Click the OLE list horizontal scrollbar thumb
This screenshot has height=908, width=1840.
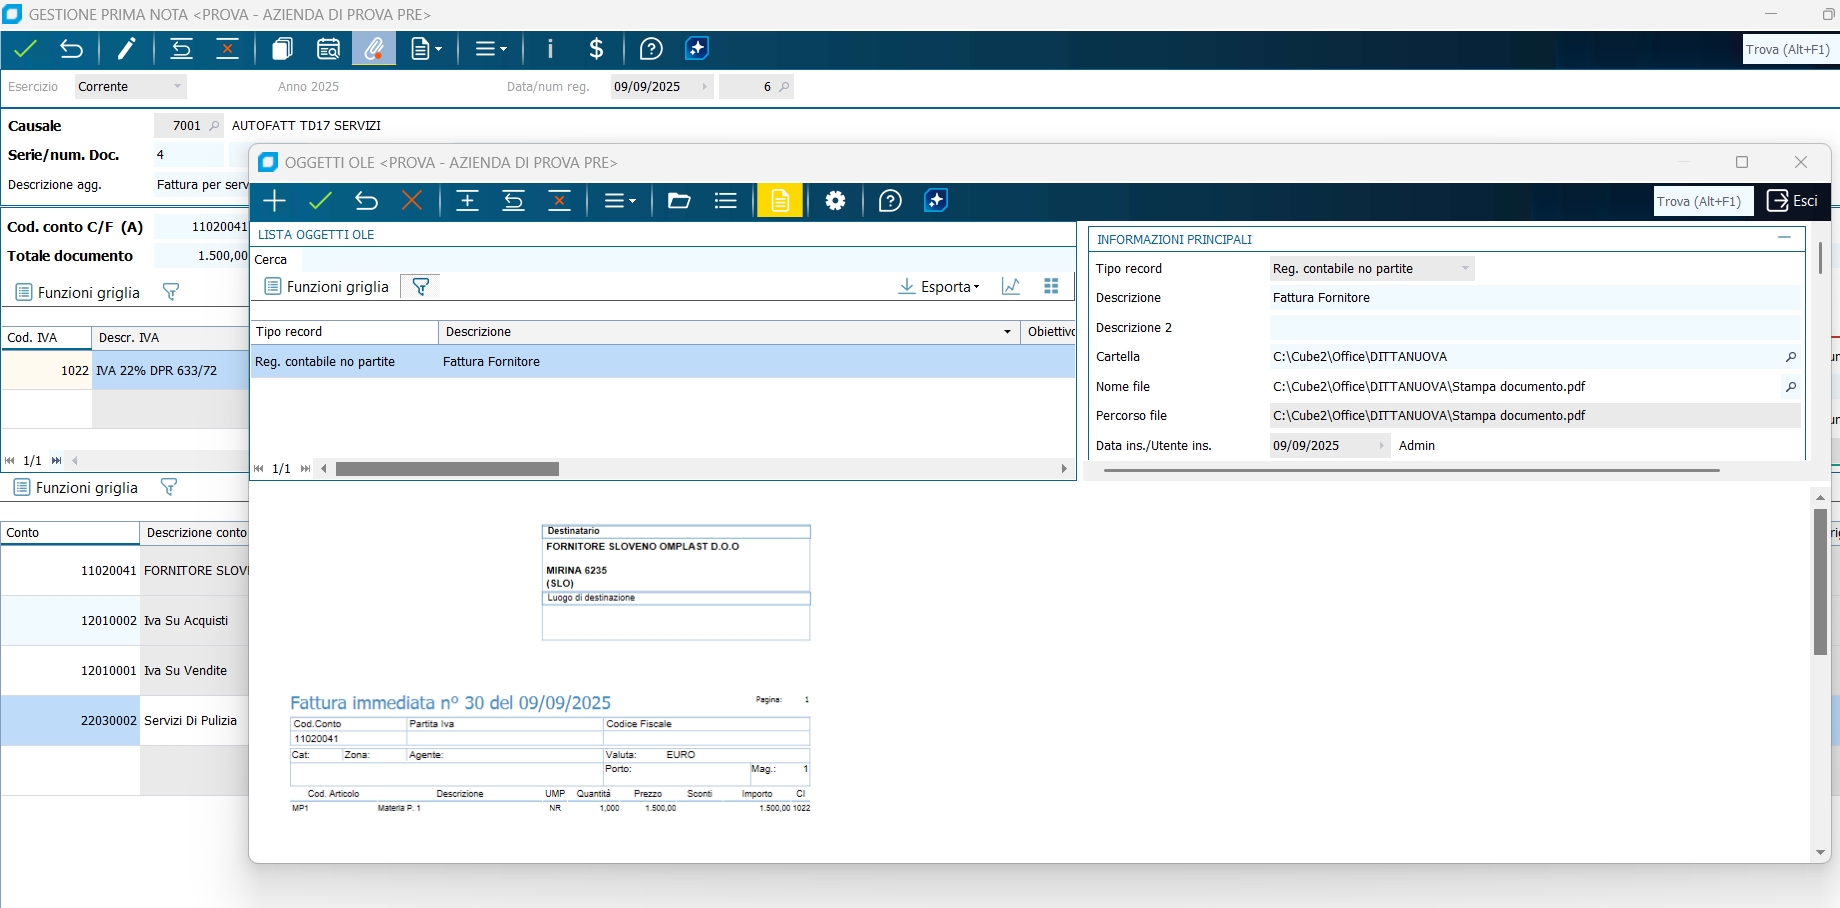(447, 469)
